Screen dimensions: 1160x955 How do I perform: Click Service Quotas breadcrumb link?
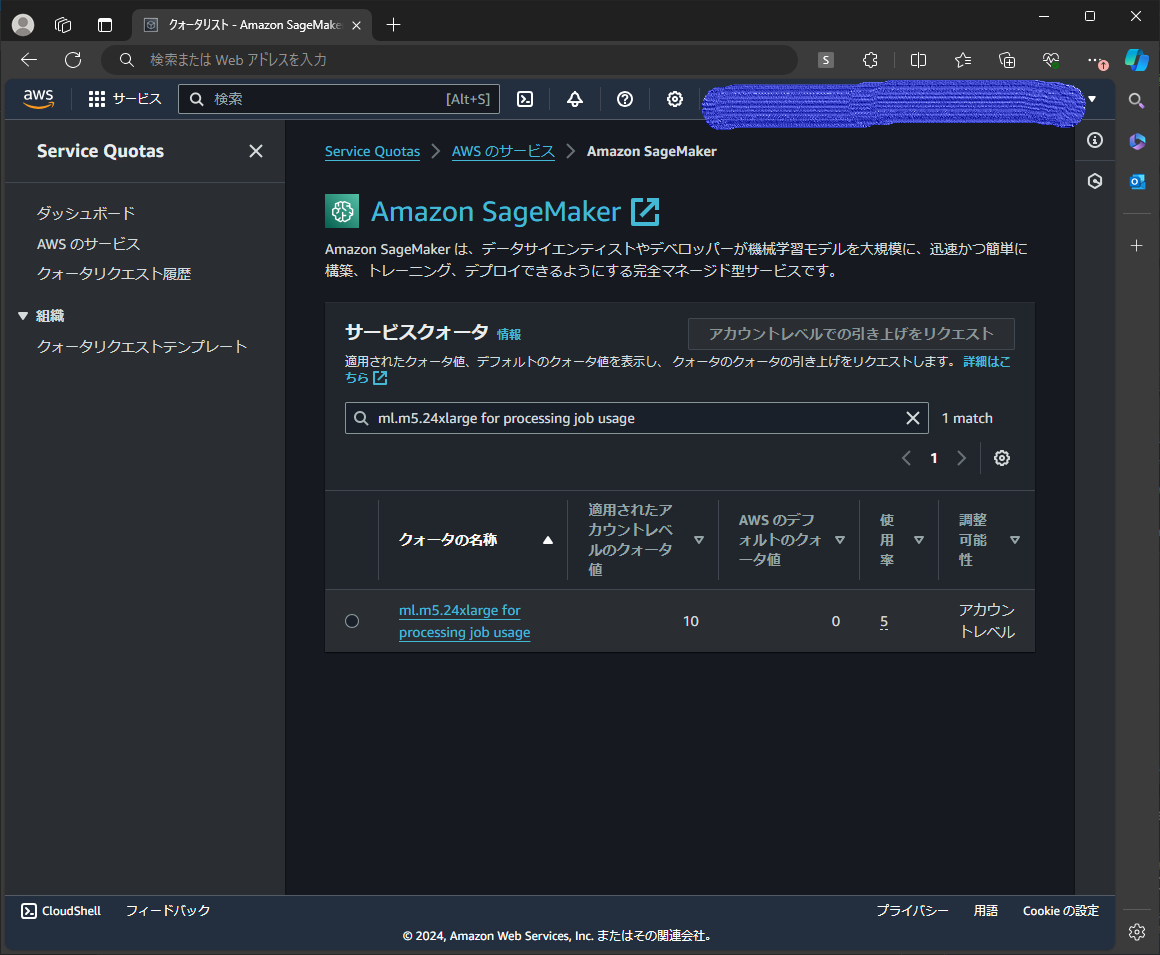click(372, 152)
